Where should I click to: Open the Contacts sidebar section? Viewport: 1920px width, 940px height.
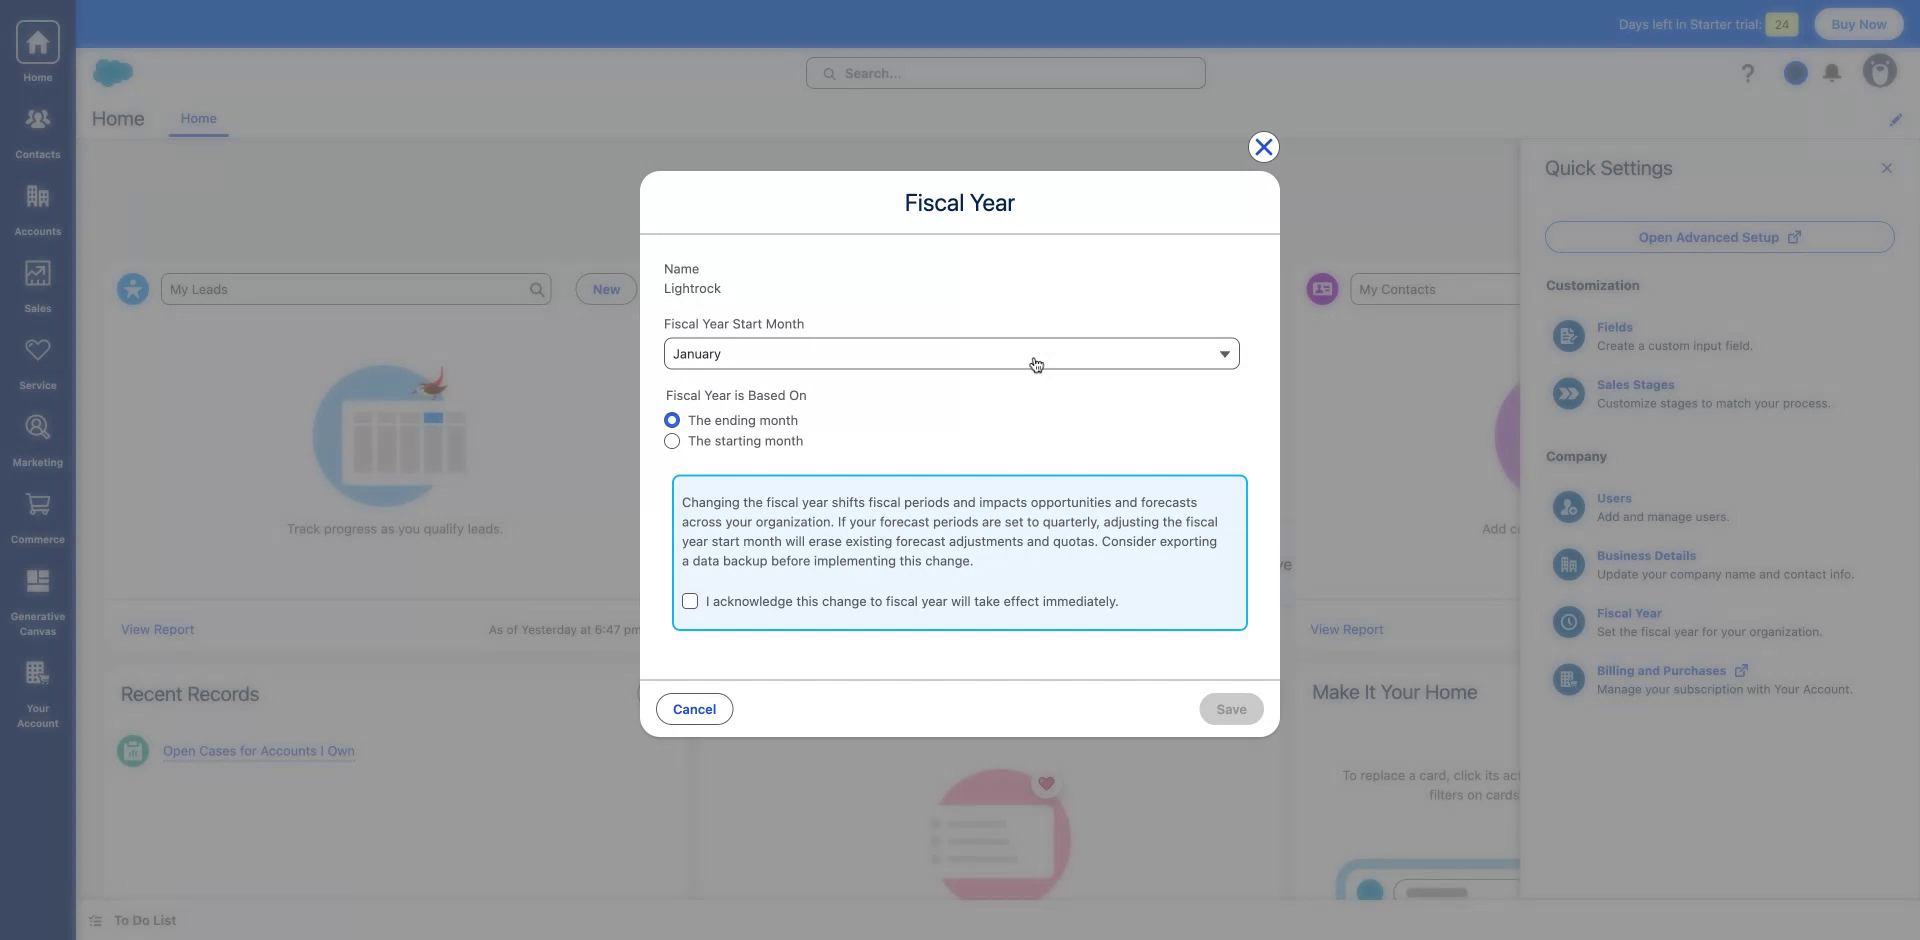coord(37,130)
